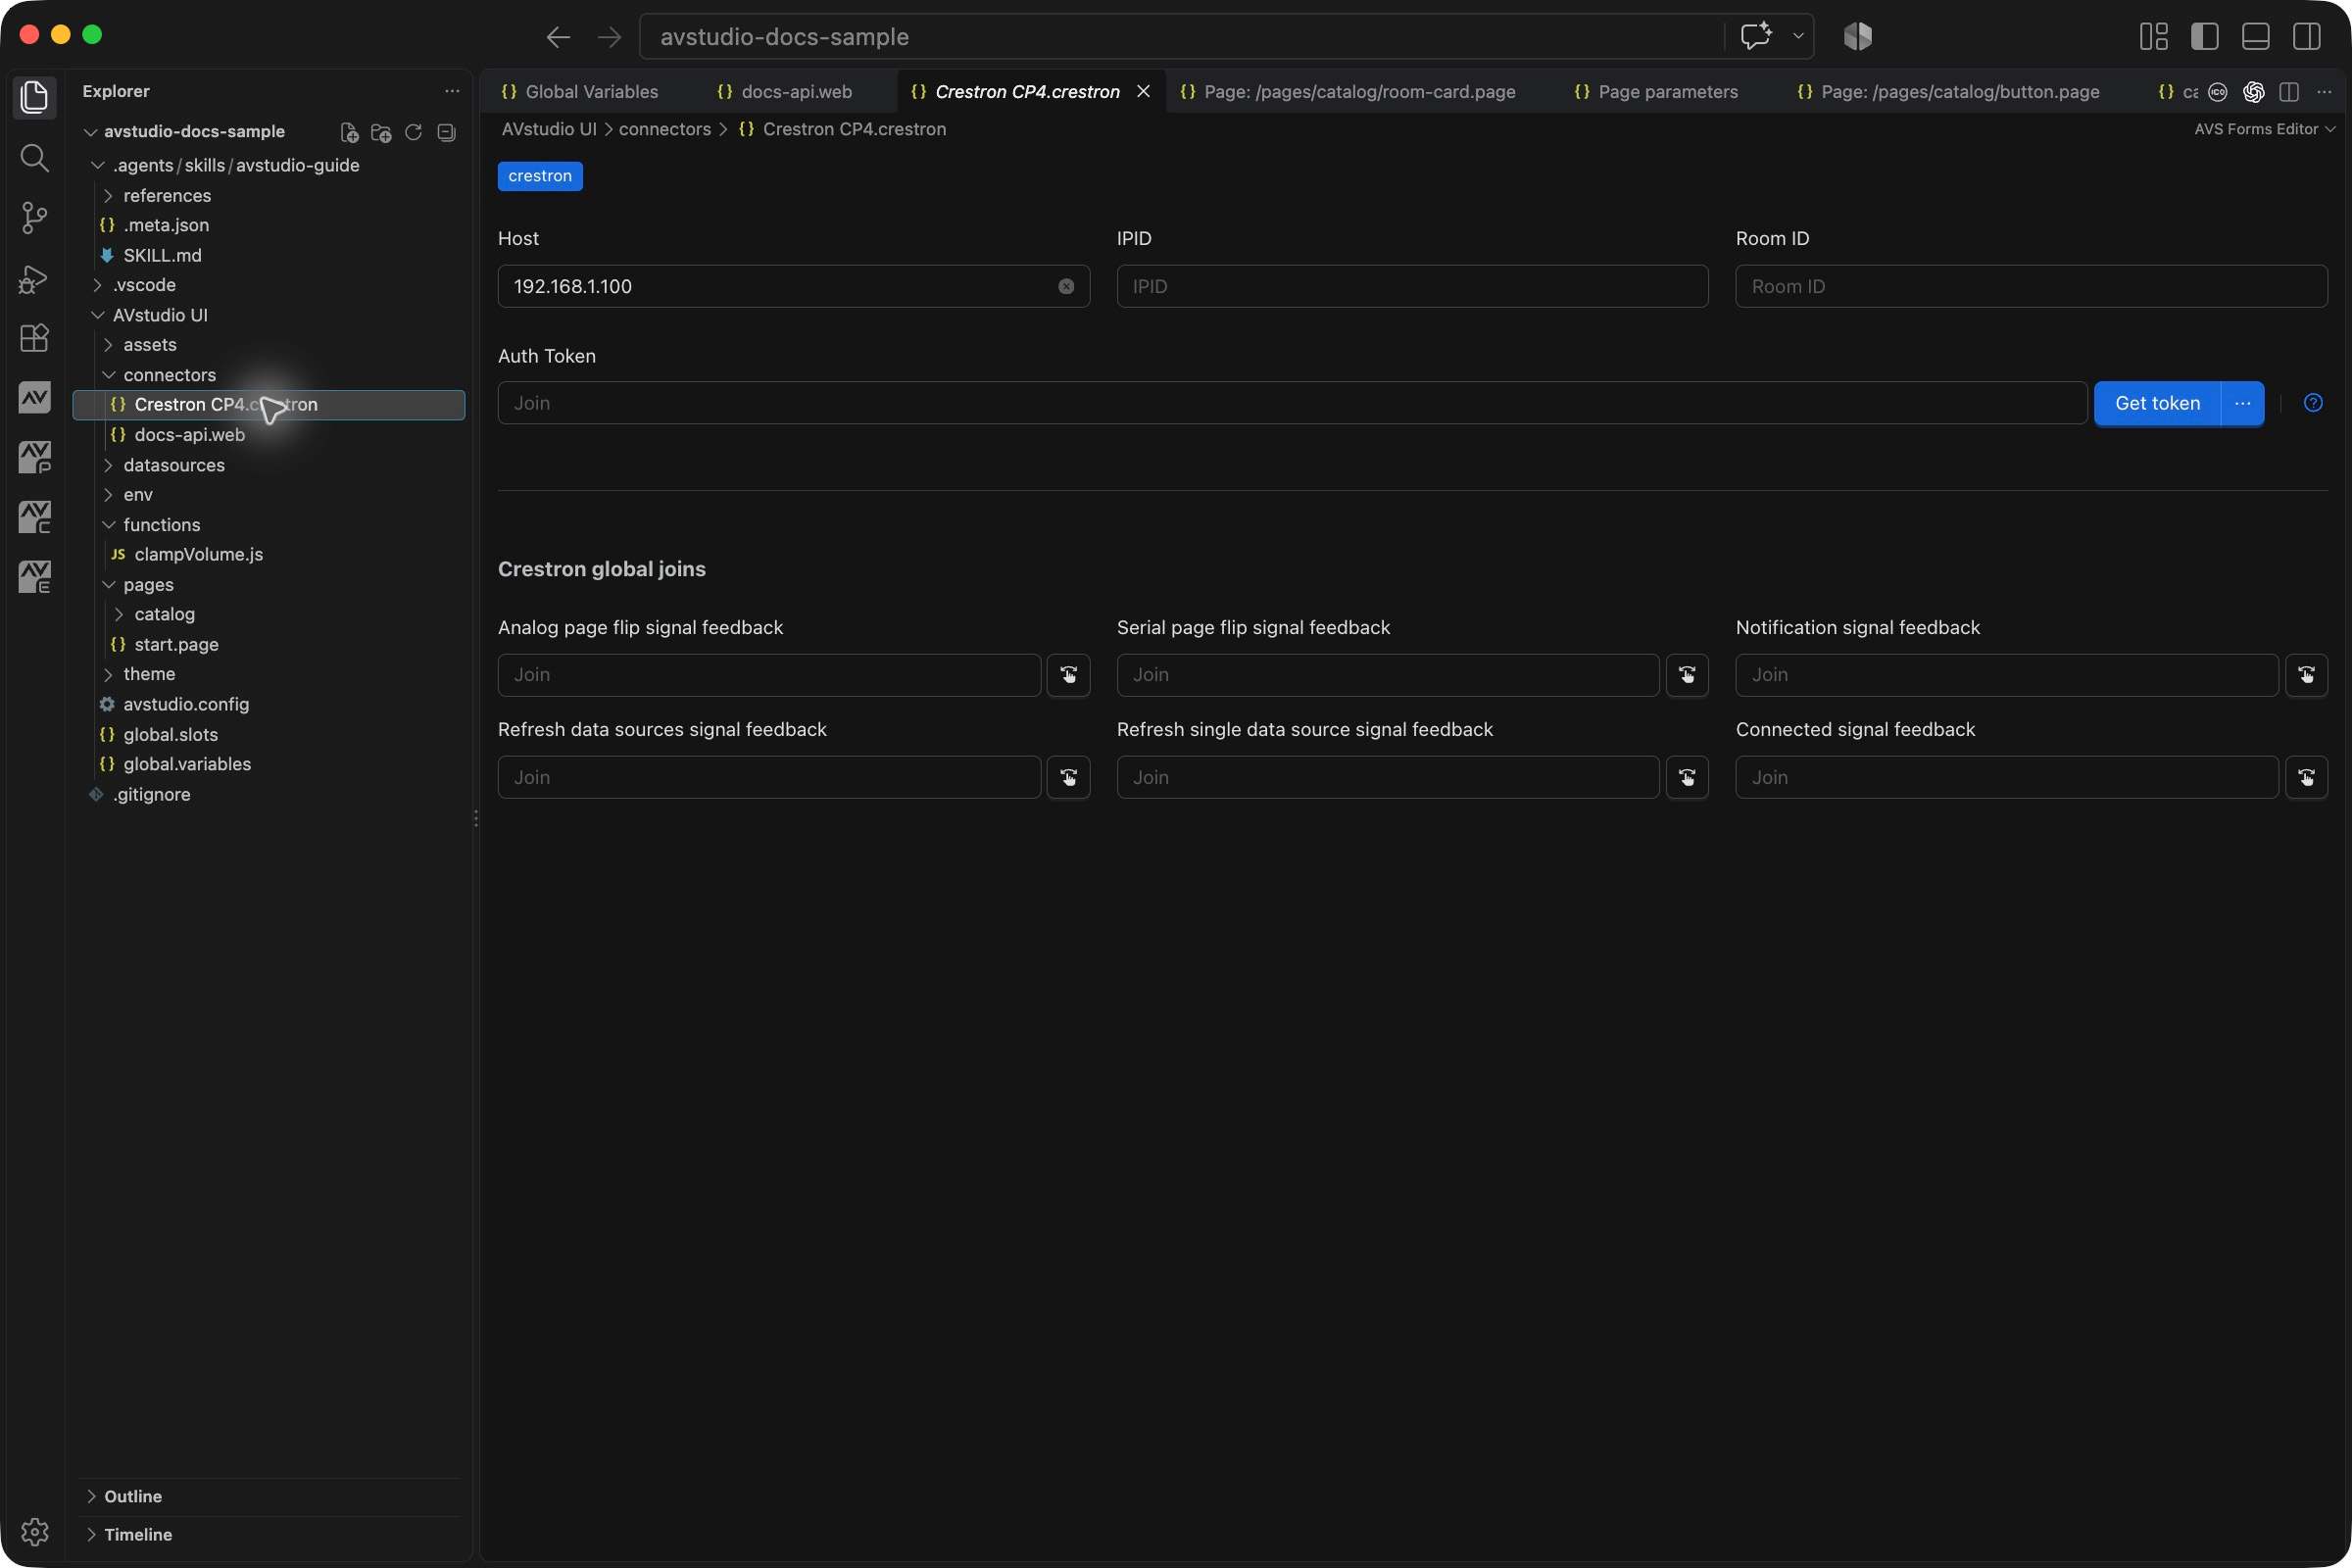Refresh the explorer file tree
This screenshot has width=2352, height=1568.
tap(413, 132)
